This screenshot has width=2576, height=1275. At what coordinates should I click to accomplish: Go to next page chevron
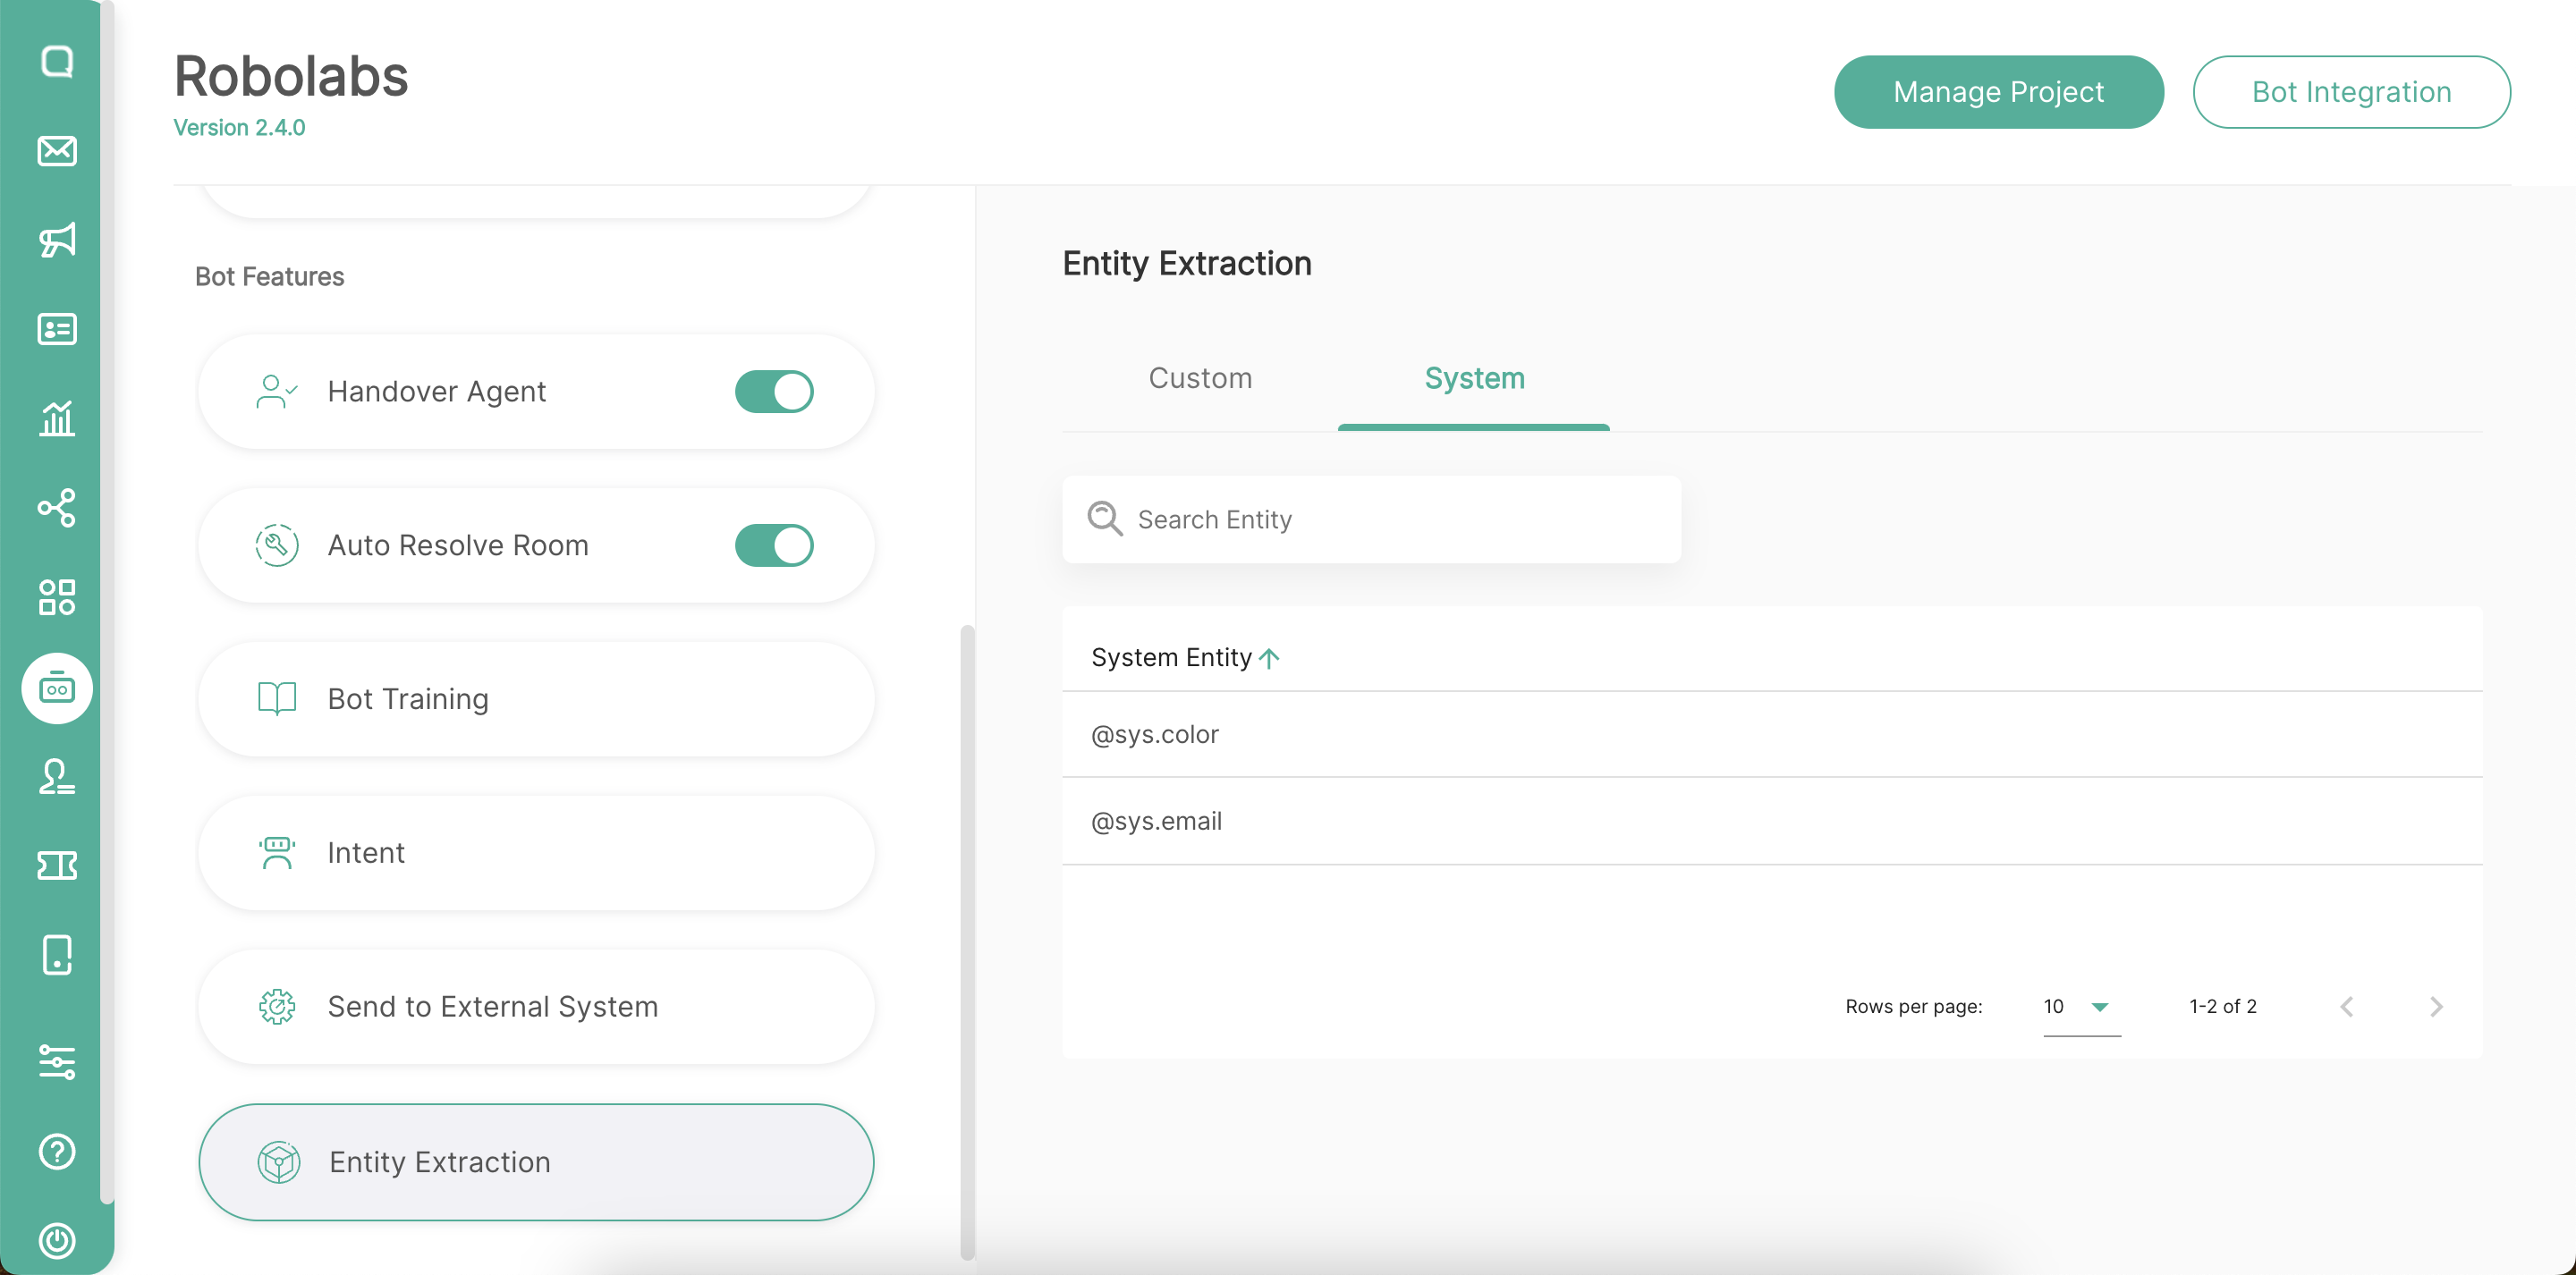2436,1006
